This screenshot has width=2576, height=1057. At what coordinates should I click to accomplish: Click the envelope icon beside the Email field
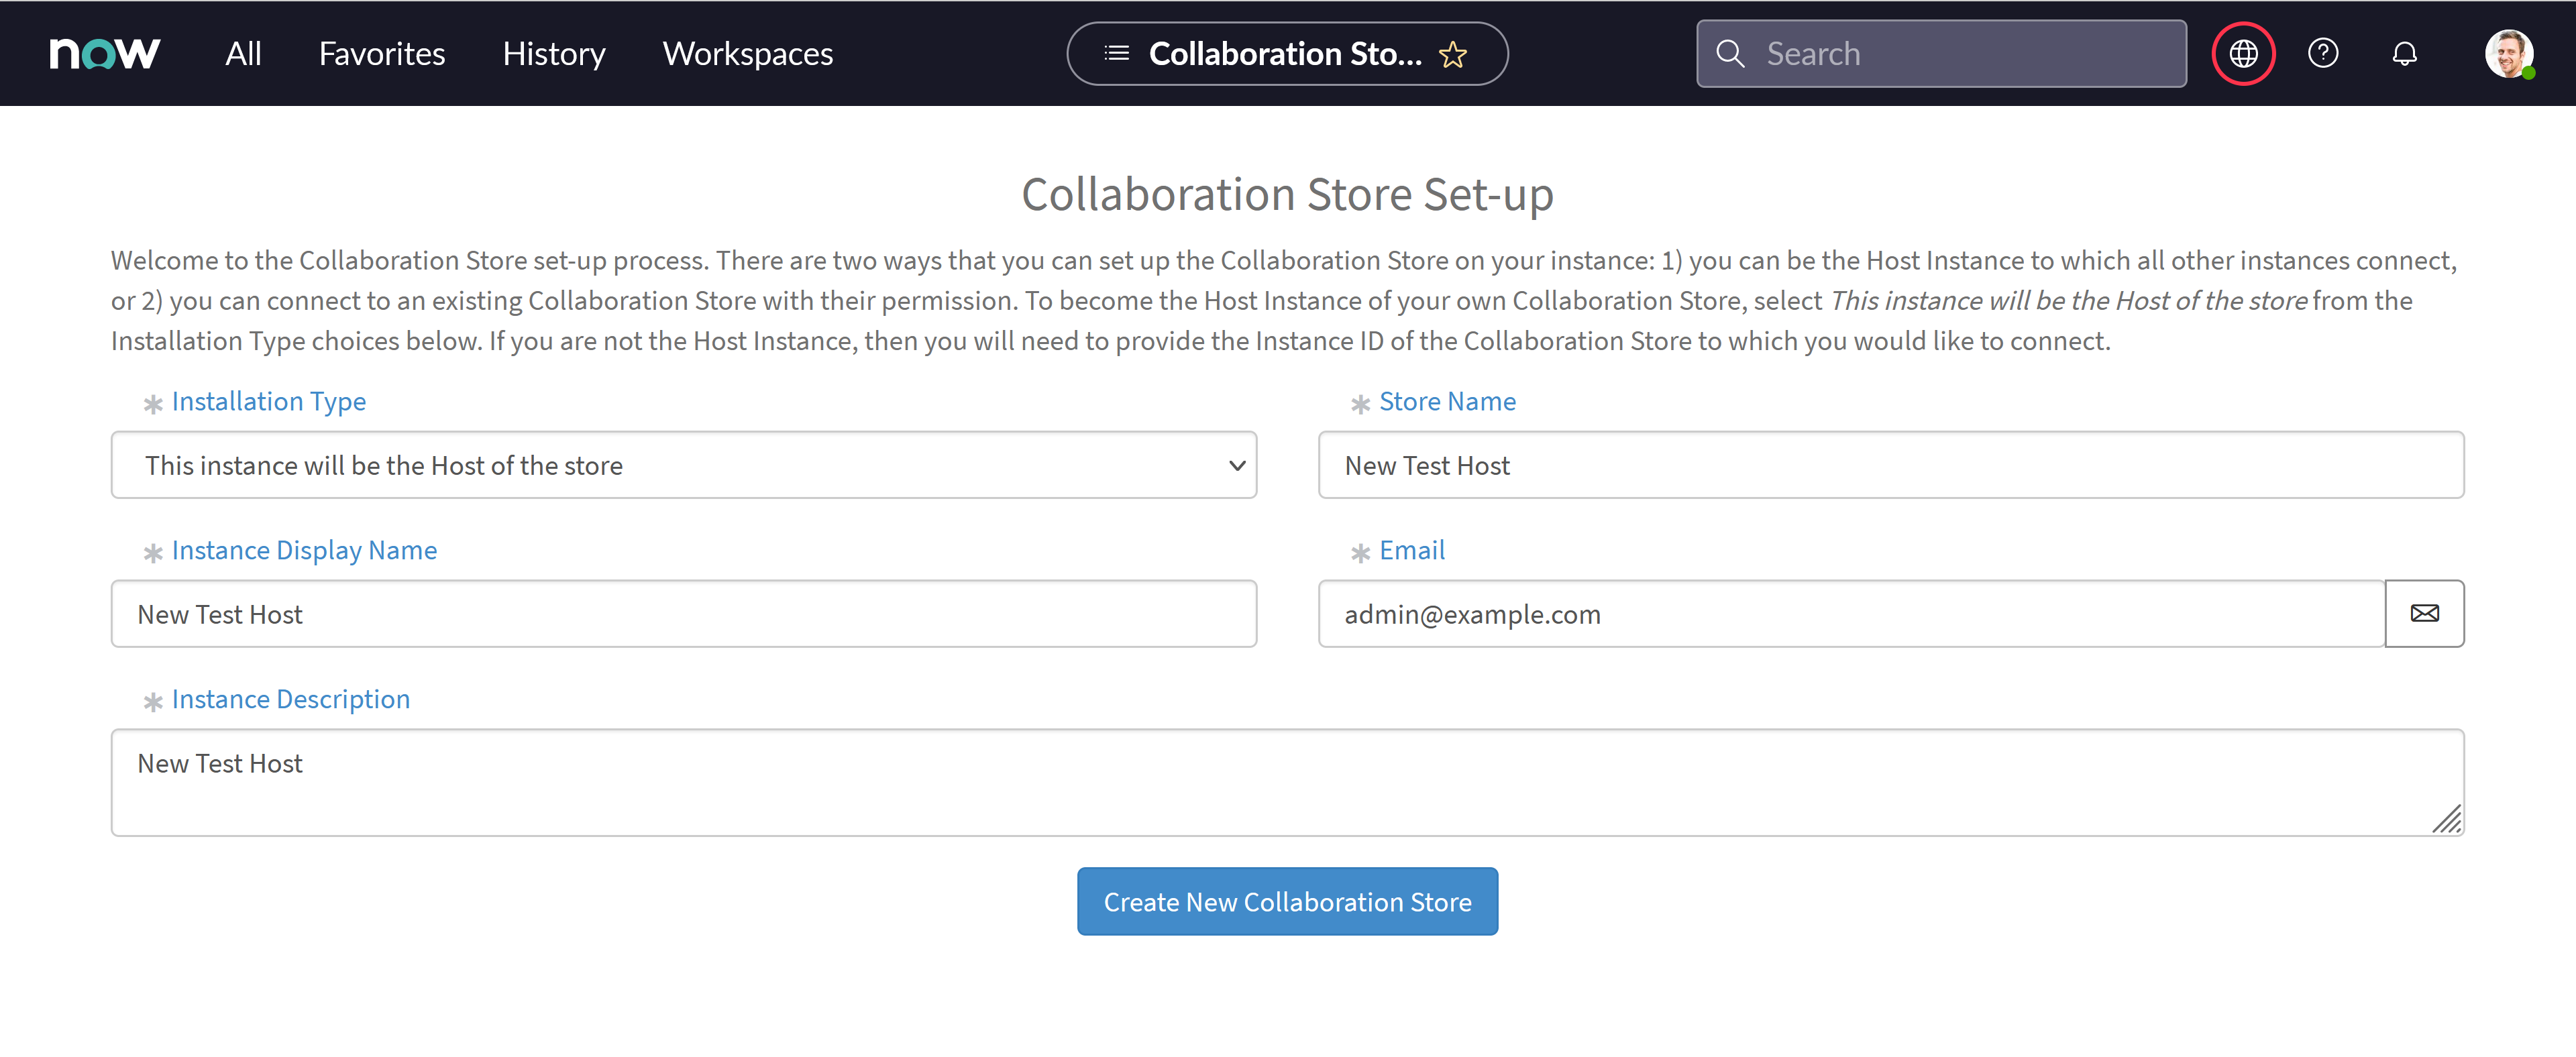click(x=2425, y=613)
